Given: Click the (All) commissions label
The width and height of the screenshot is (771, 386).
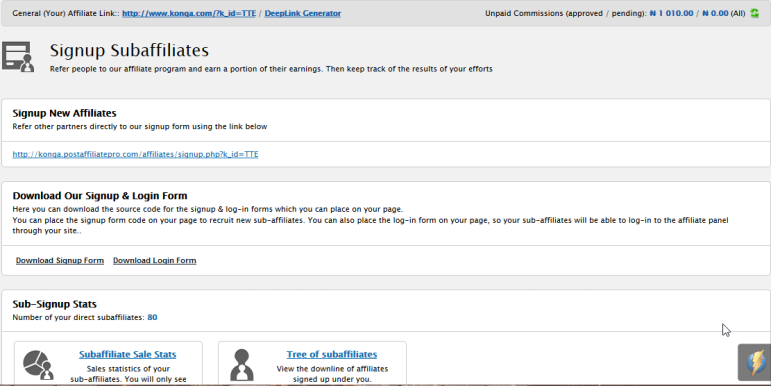Looking at the screenshot, I should tap(738, 13).
